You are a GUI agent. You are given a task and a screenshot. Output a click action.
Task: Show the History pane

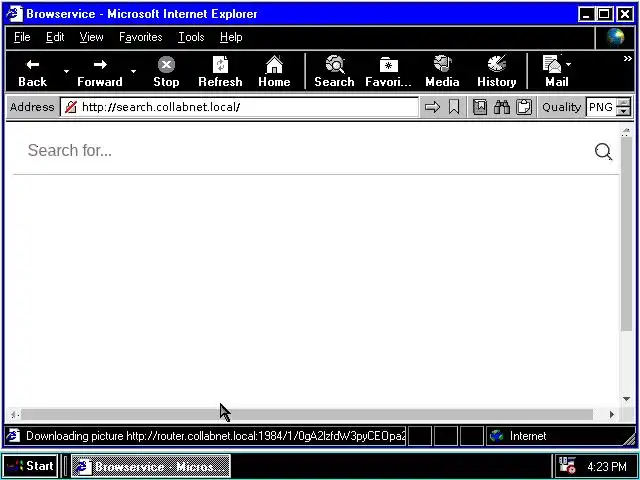coord(496,72)
